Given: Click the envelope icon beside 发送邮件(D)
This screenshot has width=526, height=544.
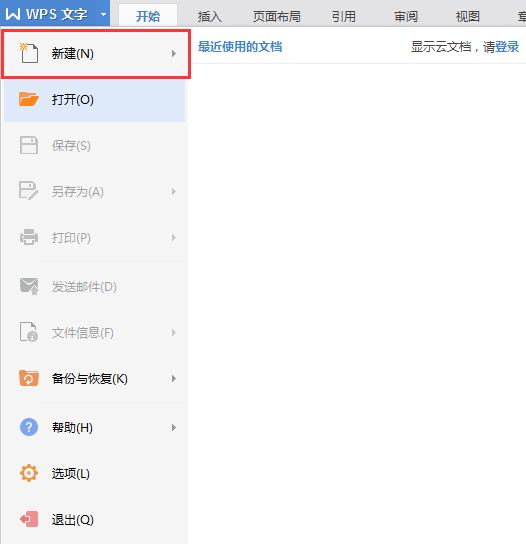Looking at the screenshot, I should pyautogui.click(x=29, y=286).
